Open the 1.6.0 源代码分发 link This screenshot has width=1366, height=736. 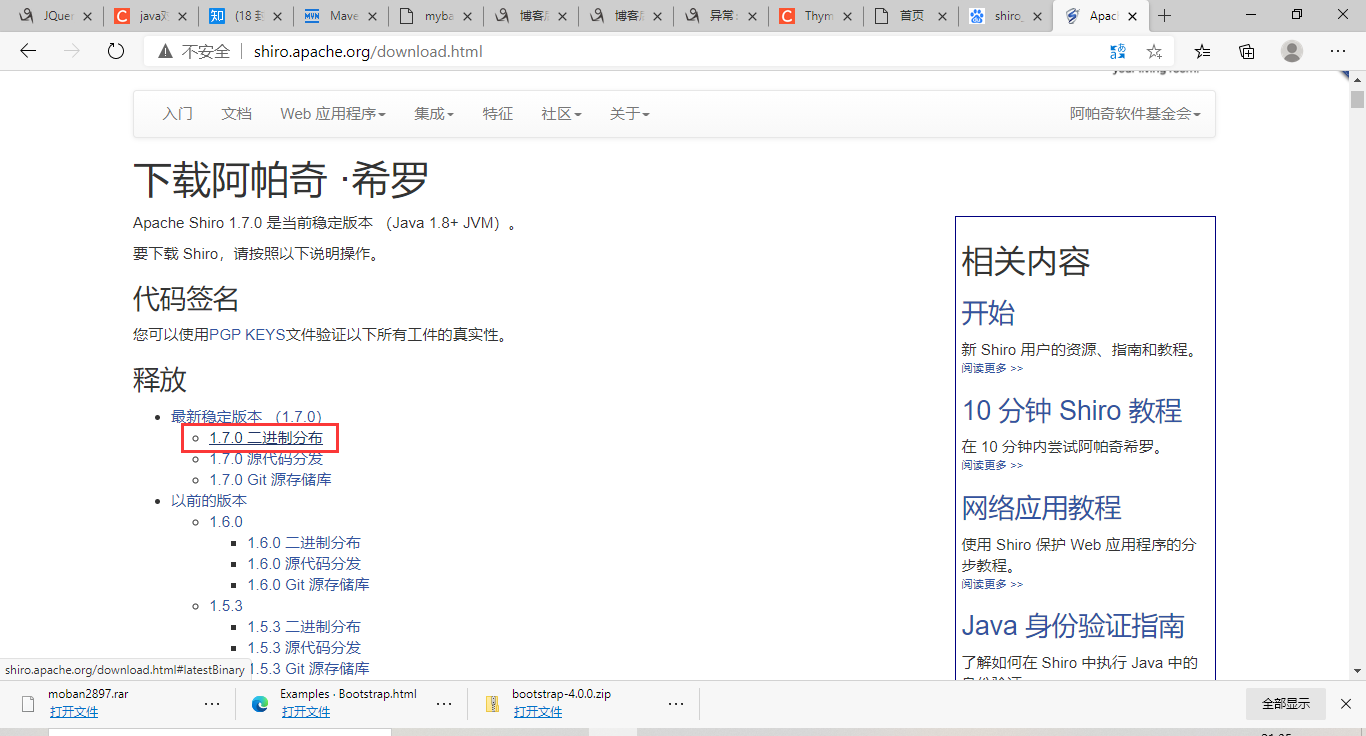(304, 564)
